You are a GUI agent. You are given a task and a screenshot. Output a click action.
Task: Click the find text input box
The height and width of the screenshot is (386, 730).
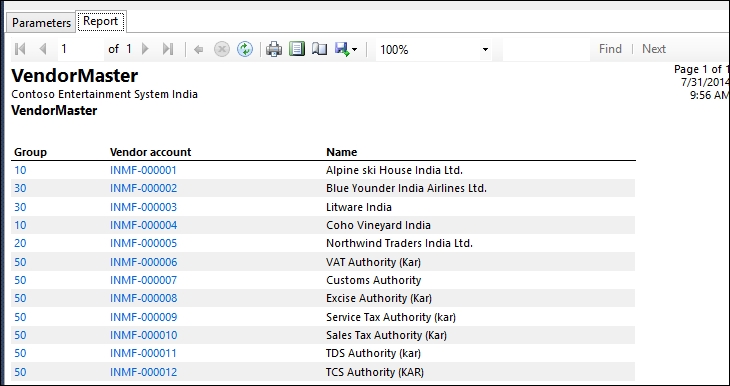tap(546, 49)
